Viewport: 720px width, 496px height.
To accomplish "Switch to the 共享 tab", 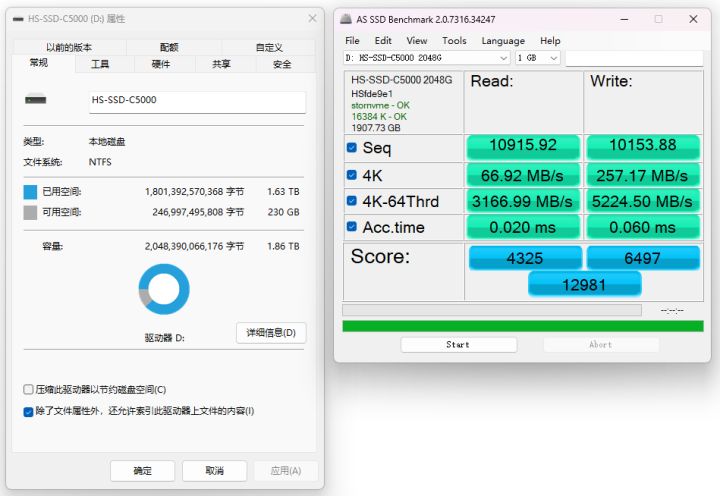I will (x=221, y=64).
